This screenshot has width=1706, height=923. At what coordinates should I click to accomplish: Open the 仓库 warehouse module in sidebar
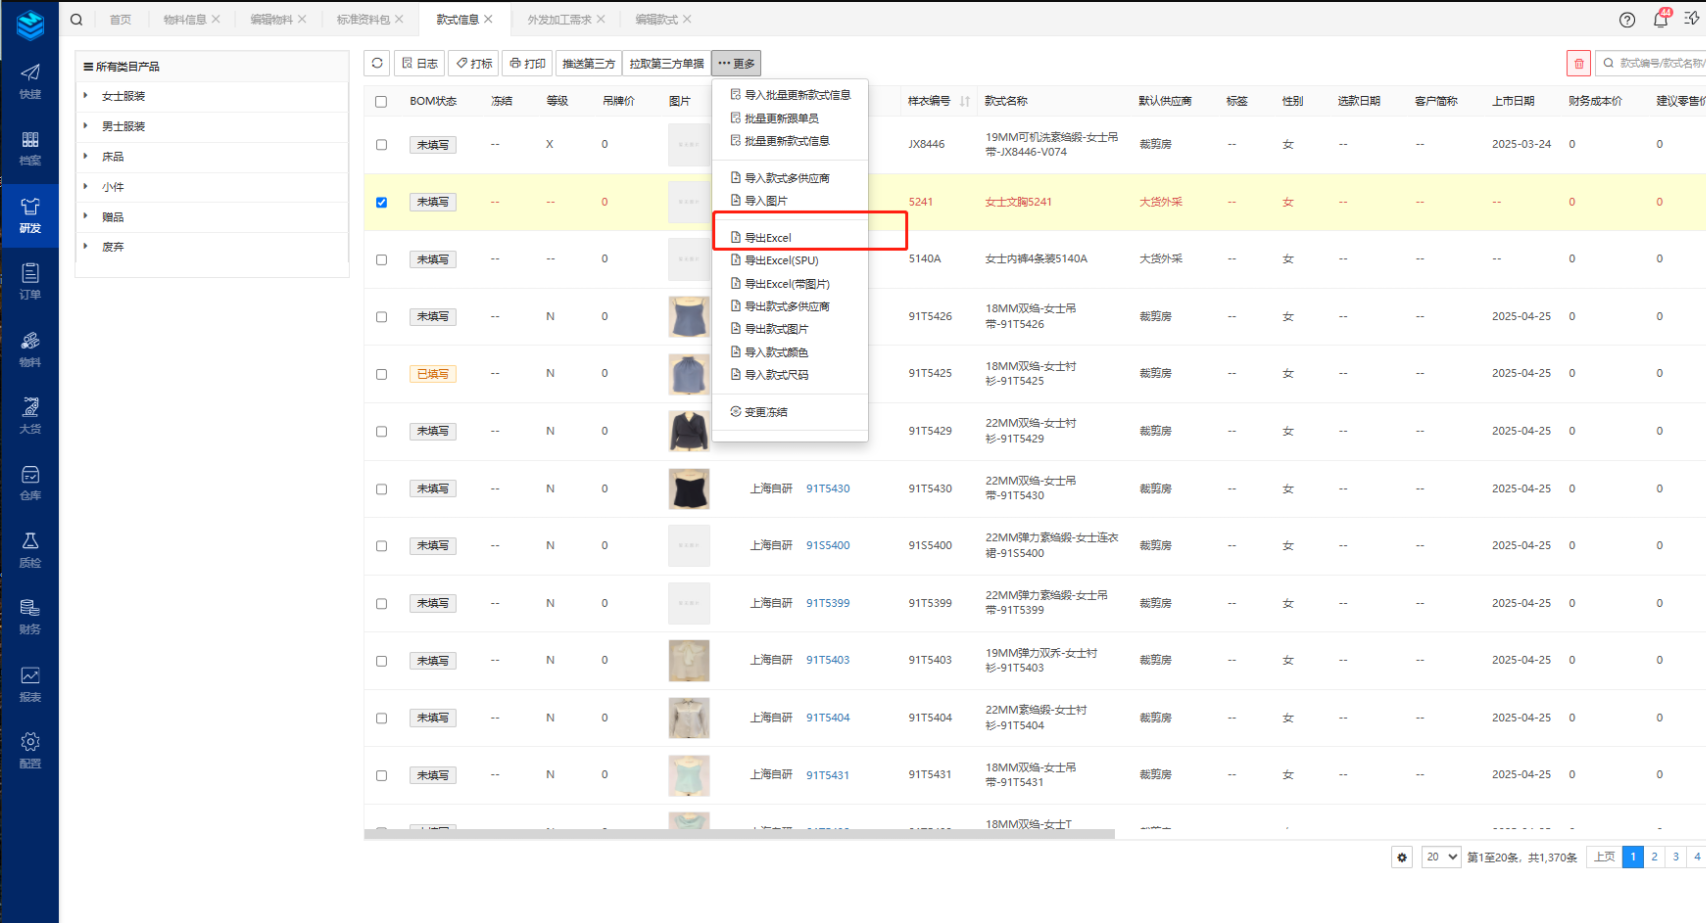(30, 482)
